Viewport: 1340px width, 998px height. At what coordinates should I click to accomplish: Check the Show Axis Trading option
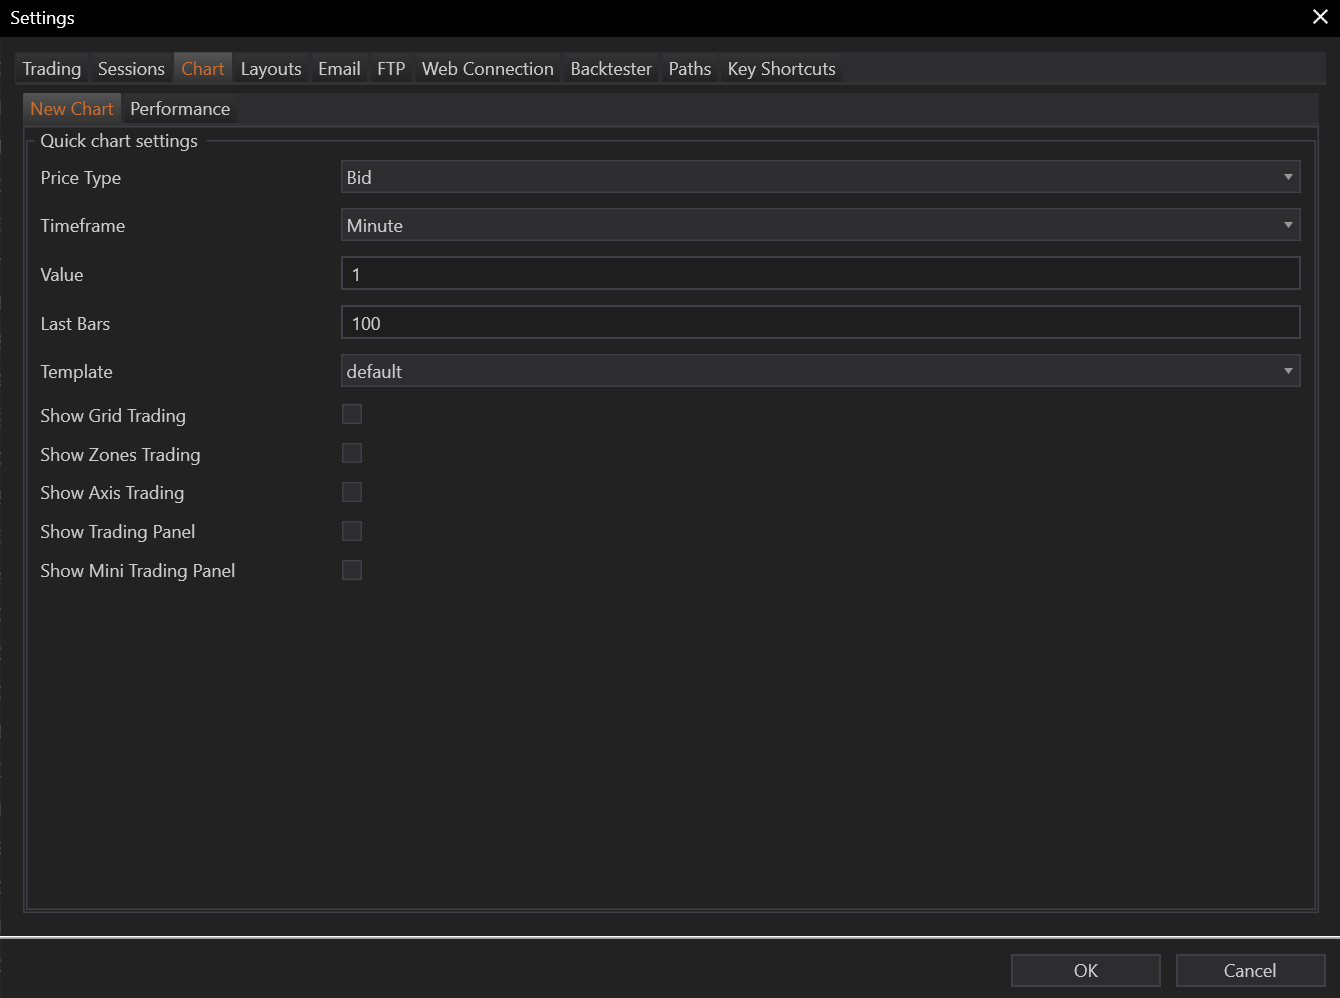pos(352,492)
